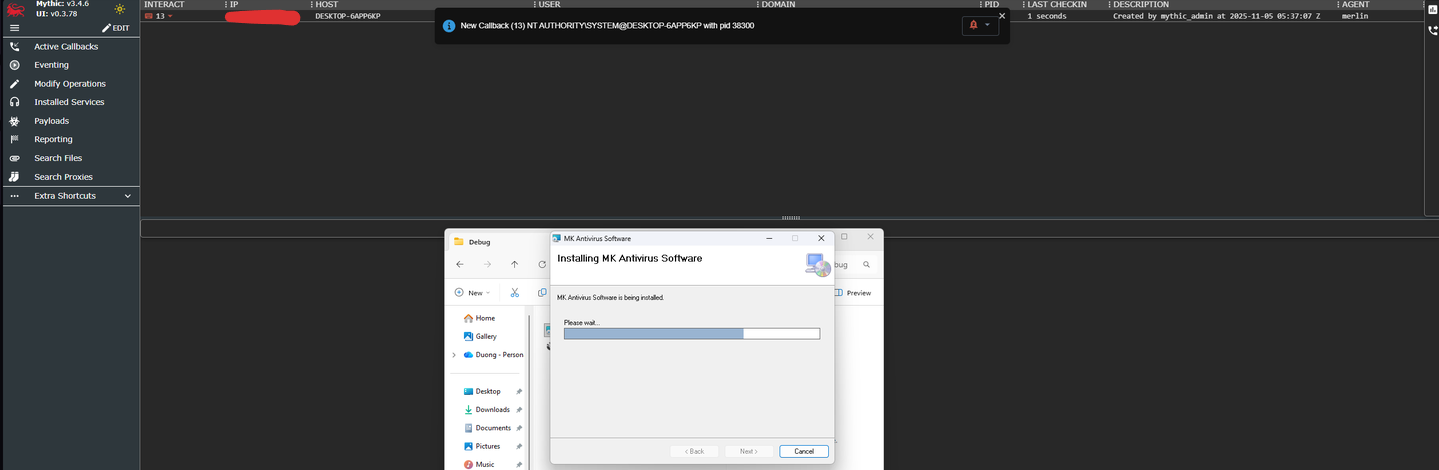Open the hamburger menu in Mythic sidebar
1439x470 pixels.
14,28
